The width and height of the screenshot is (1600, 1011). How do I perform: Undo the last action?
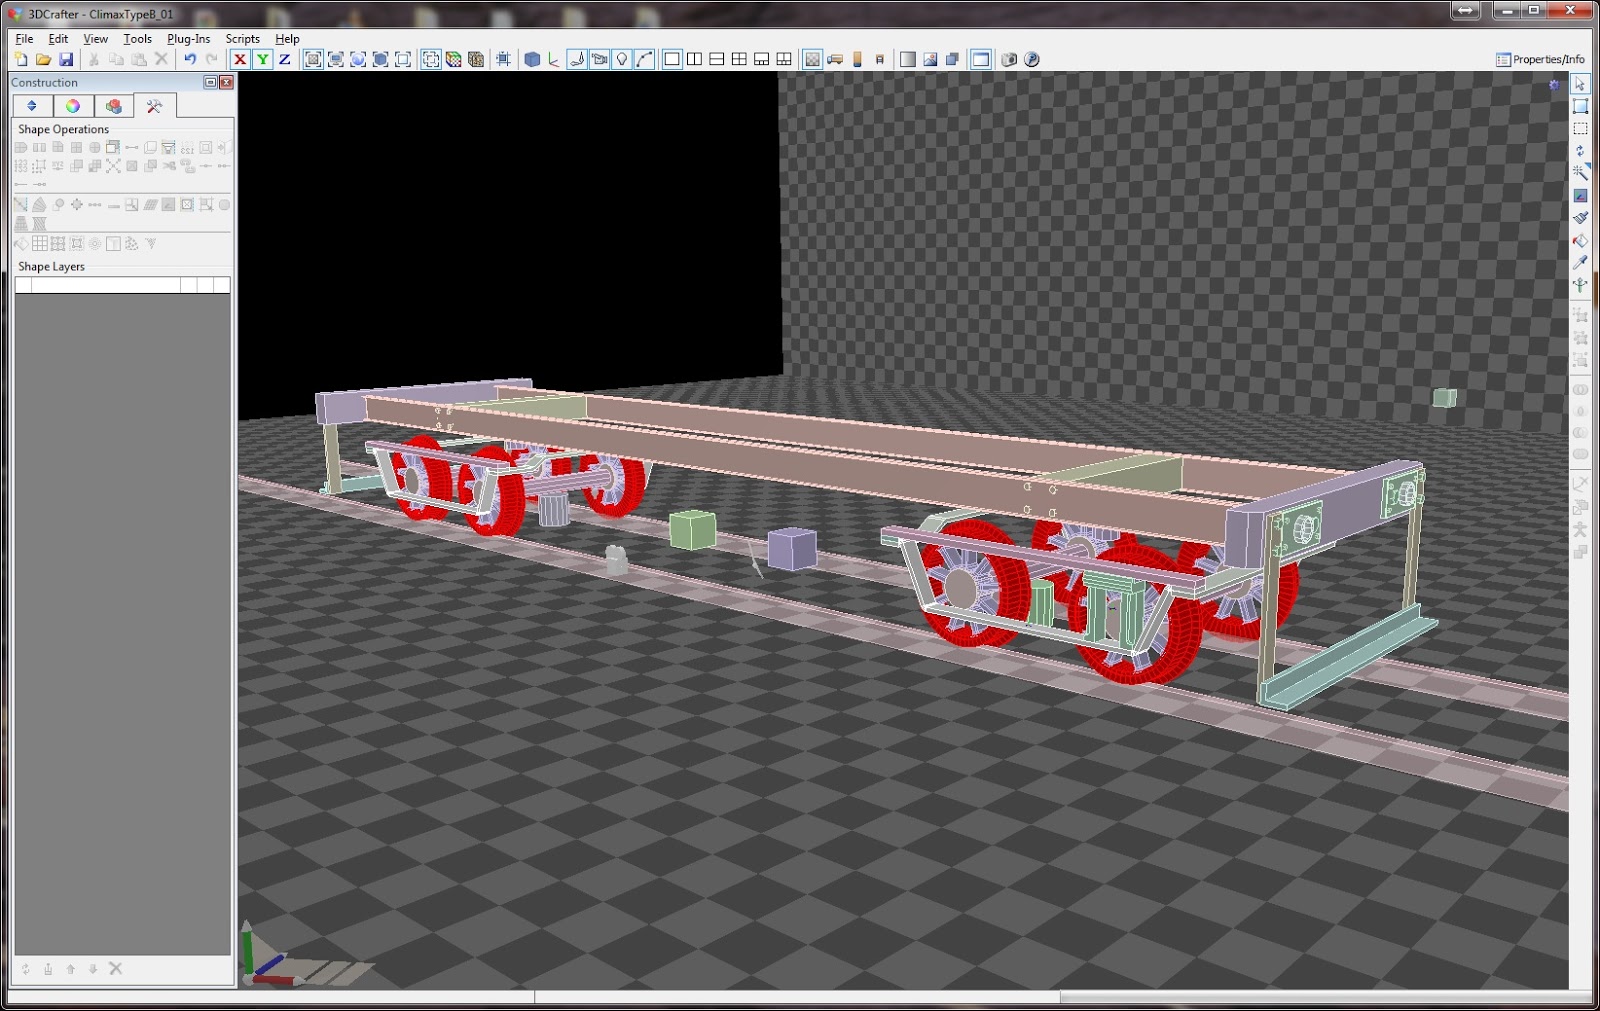[189, 60]
